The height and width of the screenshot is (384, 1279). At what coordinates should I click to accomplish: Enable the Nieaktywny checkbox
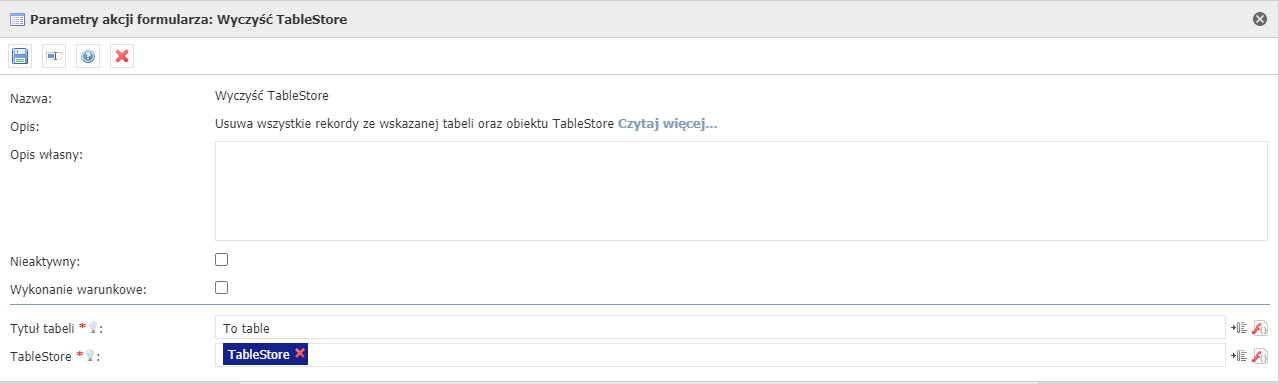coord(222,260)
